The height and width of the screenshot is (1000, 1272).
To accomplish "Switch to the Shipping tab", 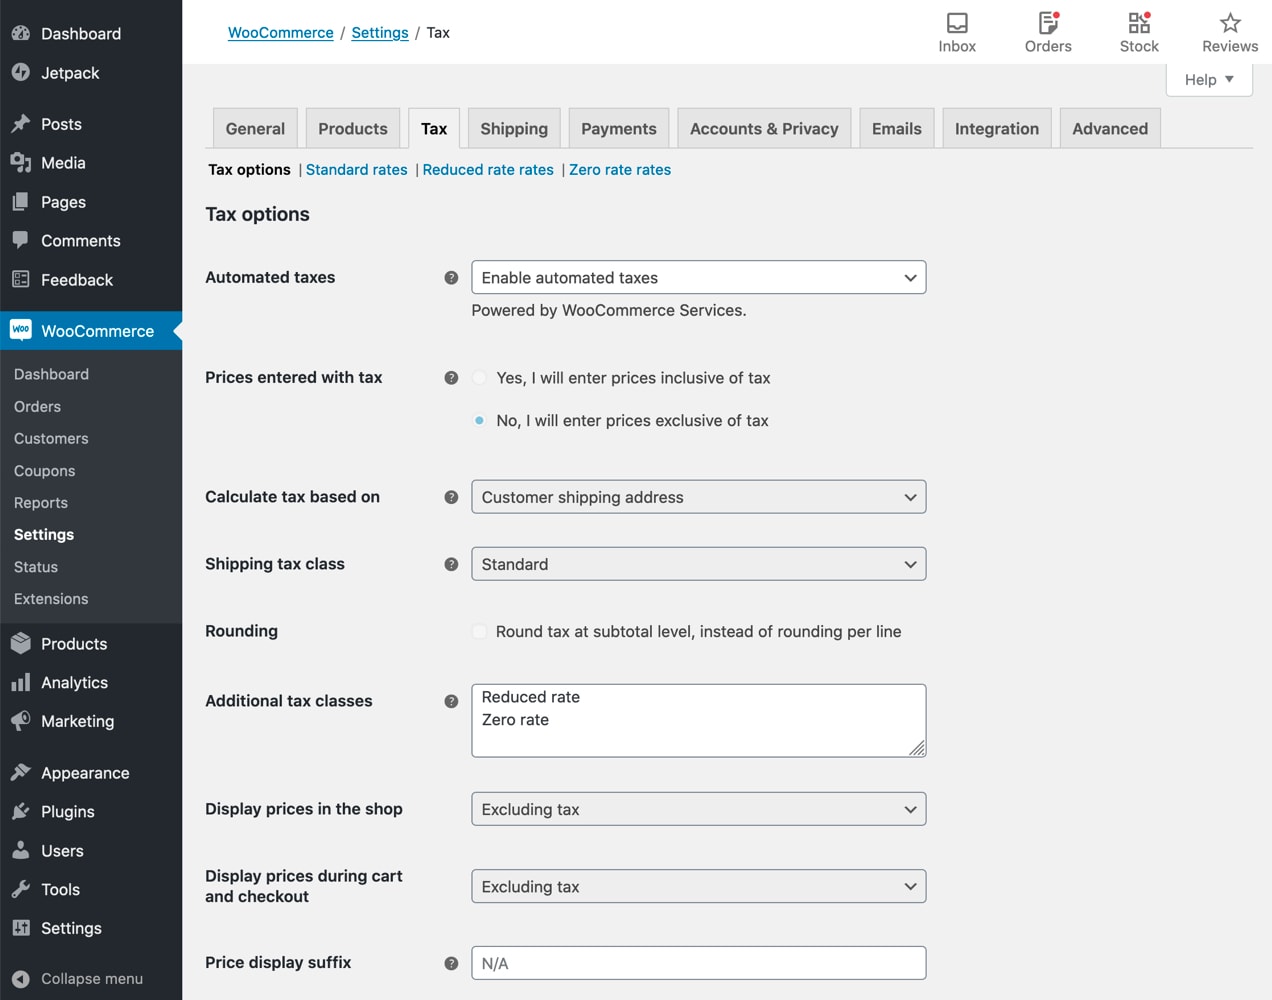I will (513, 128).
